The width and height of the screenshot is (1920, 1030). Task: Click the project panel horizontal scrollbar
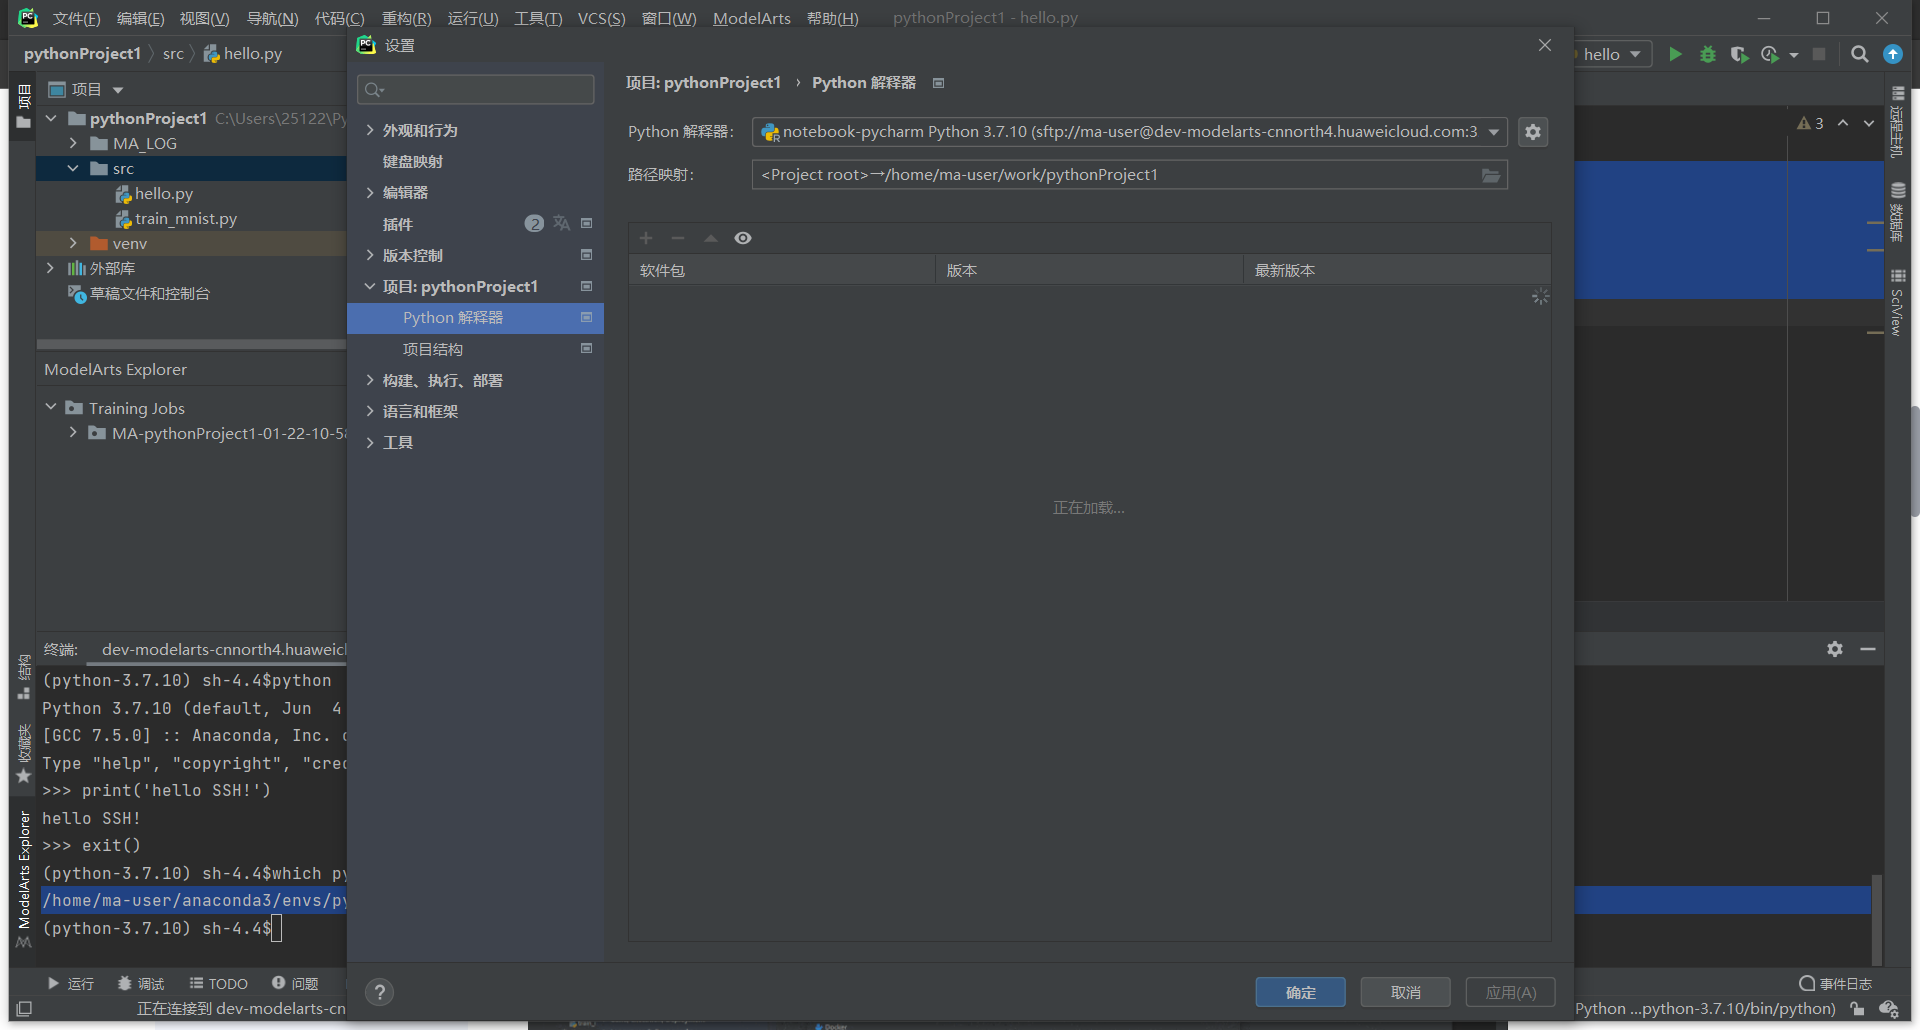191,344
